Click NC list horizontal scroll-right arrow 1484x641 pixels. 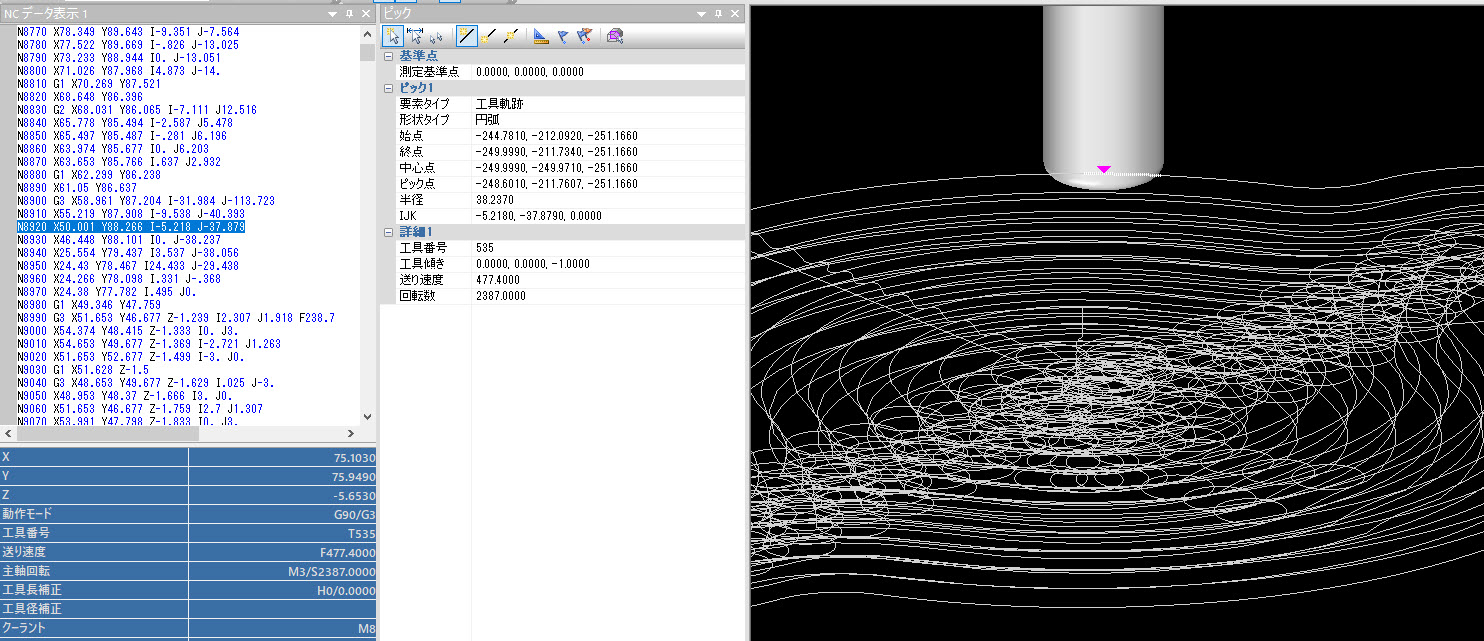(351, 434)
